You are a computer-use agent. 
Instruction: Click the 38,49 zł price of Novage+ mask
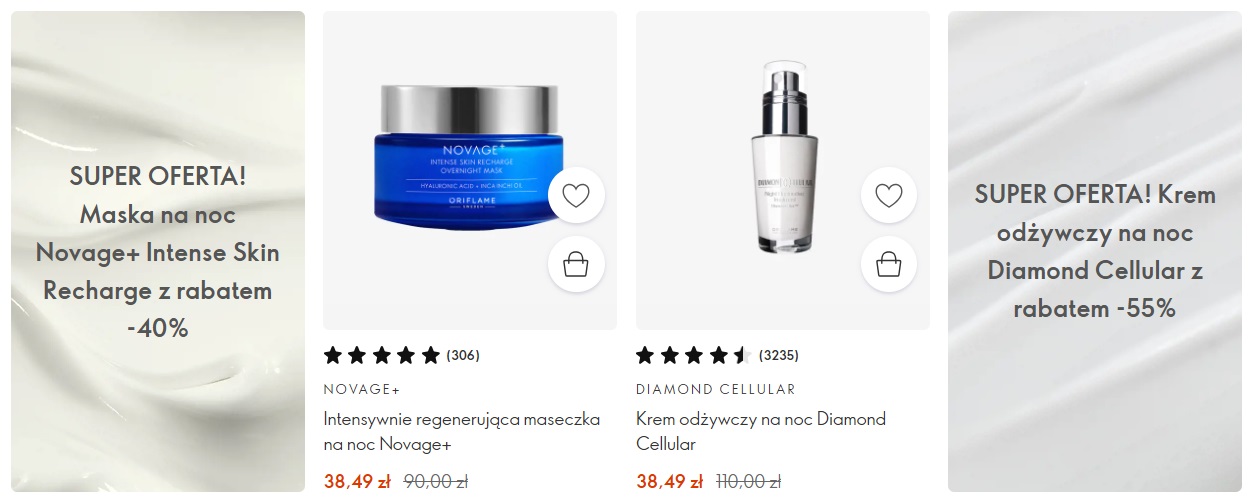coord(357,482)
